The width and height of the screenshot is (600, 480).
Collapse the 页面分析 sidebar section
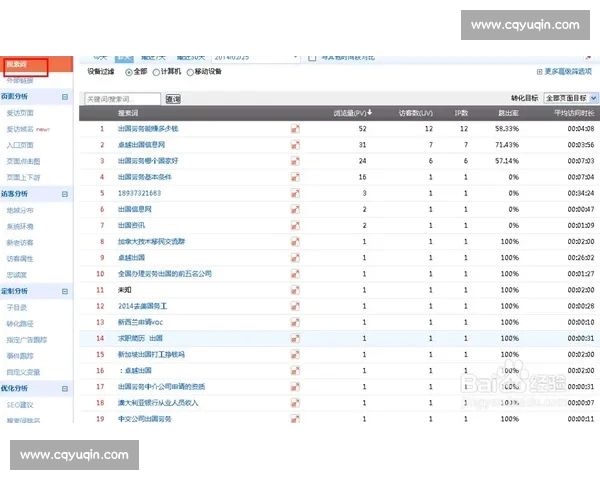coord(65,97)
